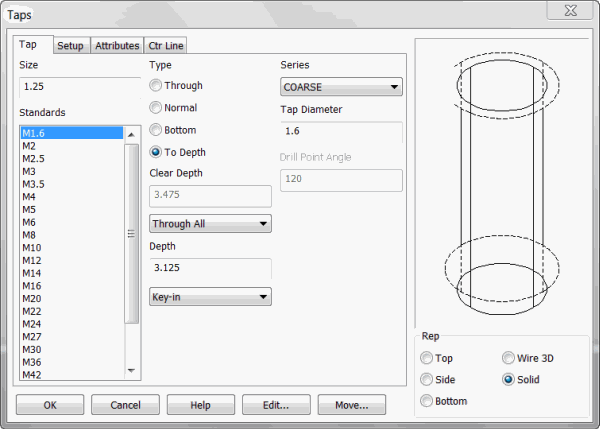Select M1.6 in Standards list

(x=72, y=133)
